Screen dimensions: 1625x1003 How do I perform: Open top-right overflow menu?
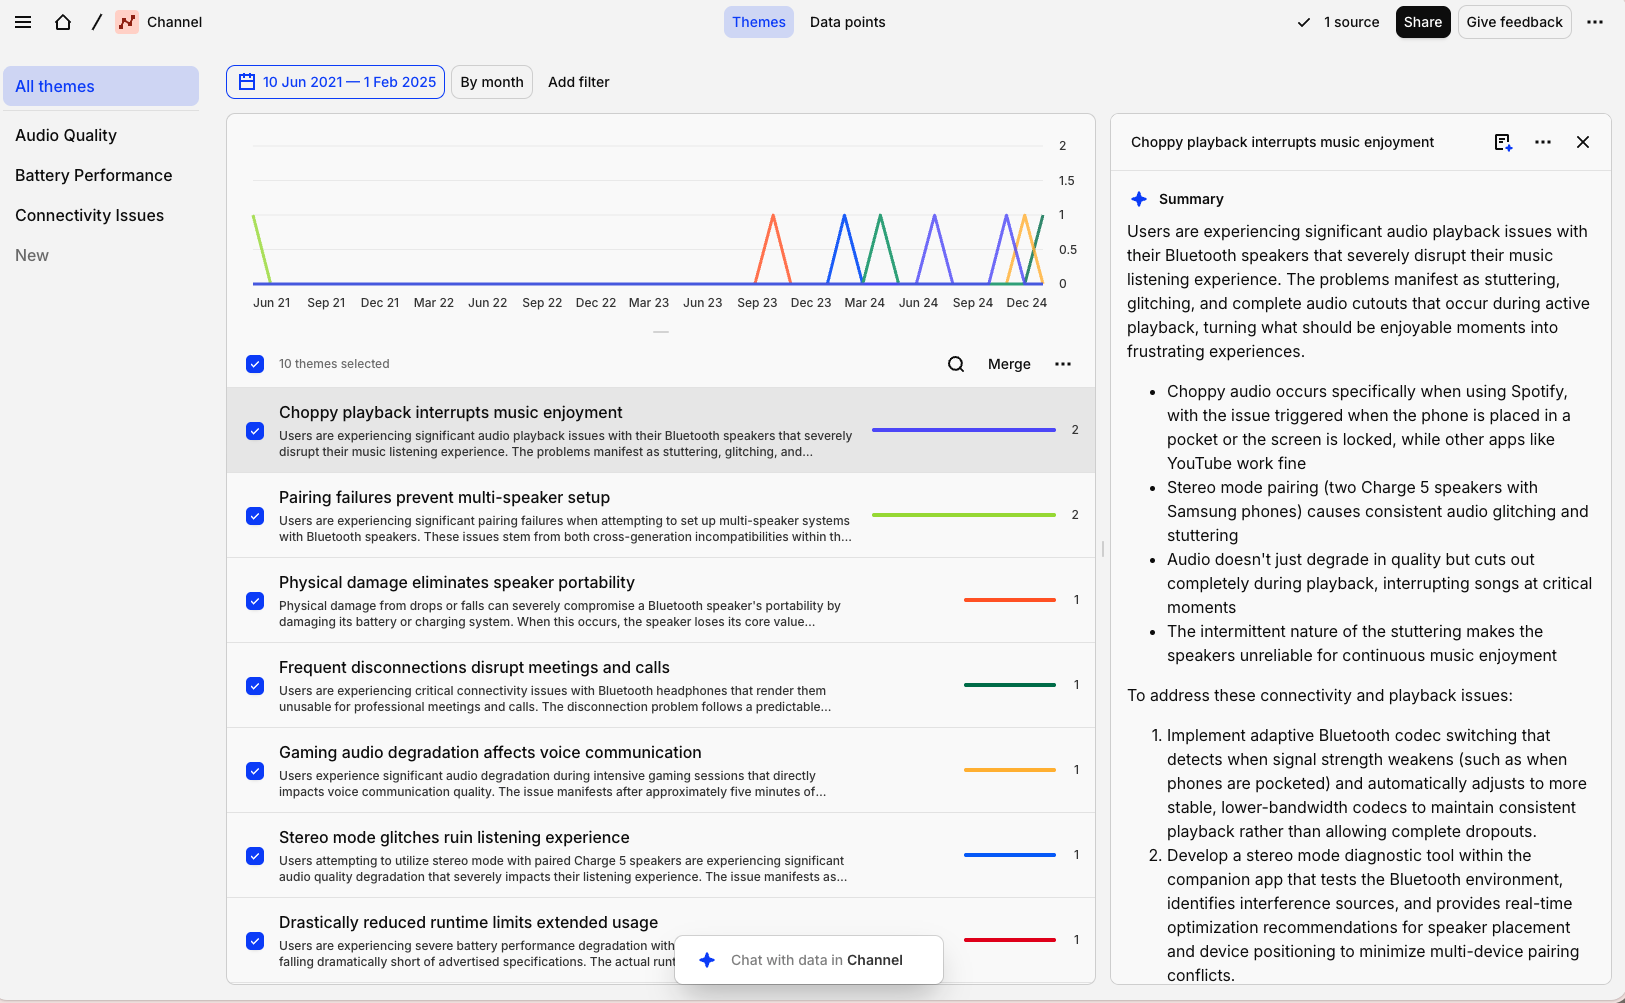point(1595,22)
